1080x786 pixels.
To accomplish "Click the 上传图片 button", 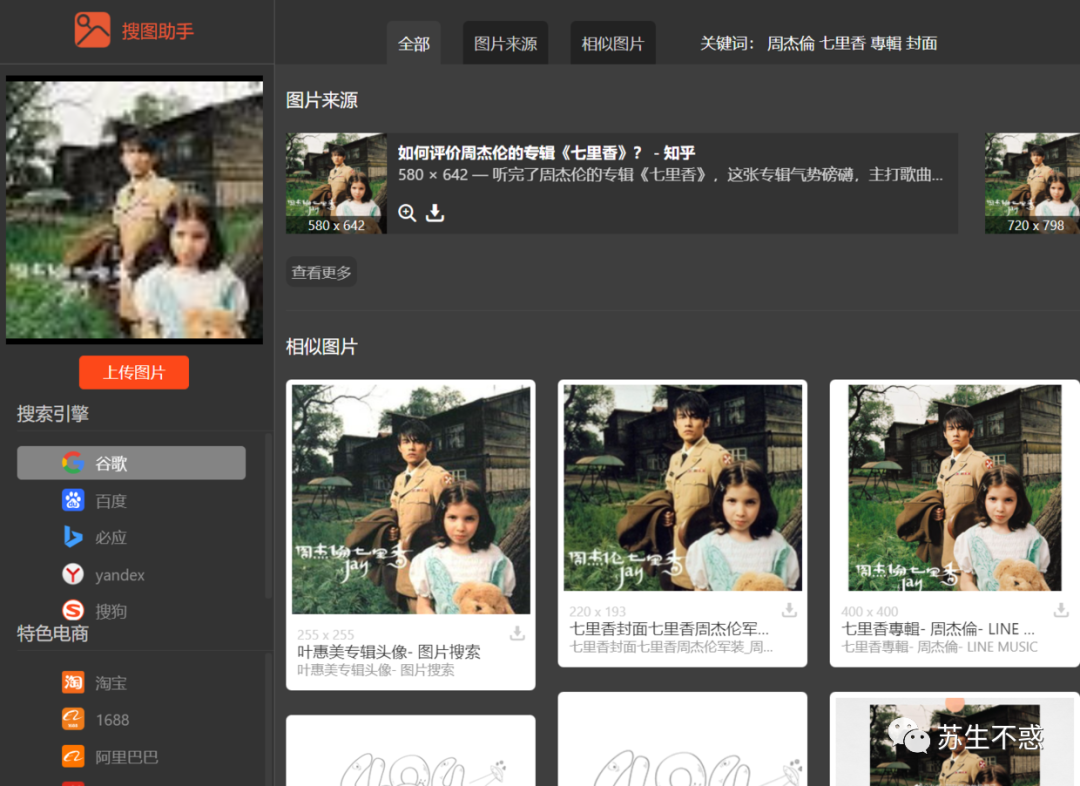I will [x=134, y=373].
